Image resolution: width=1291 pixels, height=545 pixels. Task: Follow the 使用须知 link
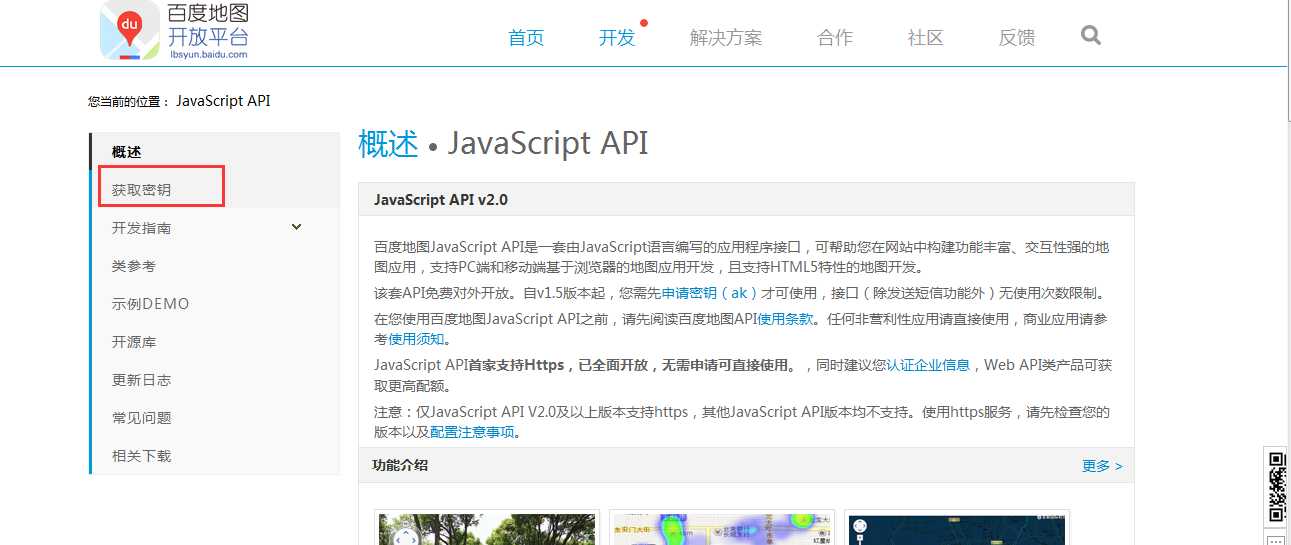point(415,339)
